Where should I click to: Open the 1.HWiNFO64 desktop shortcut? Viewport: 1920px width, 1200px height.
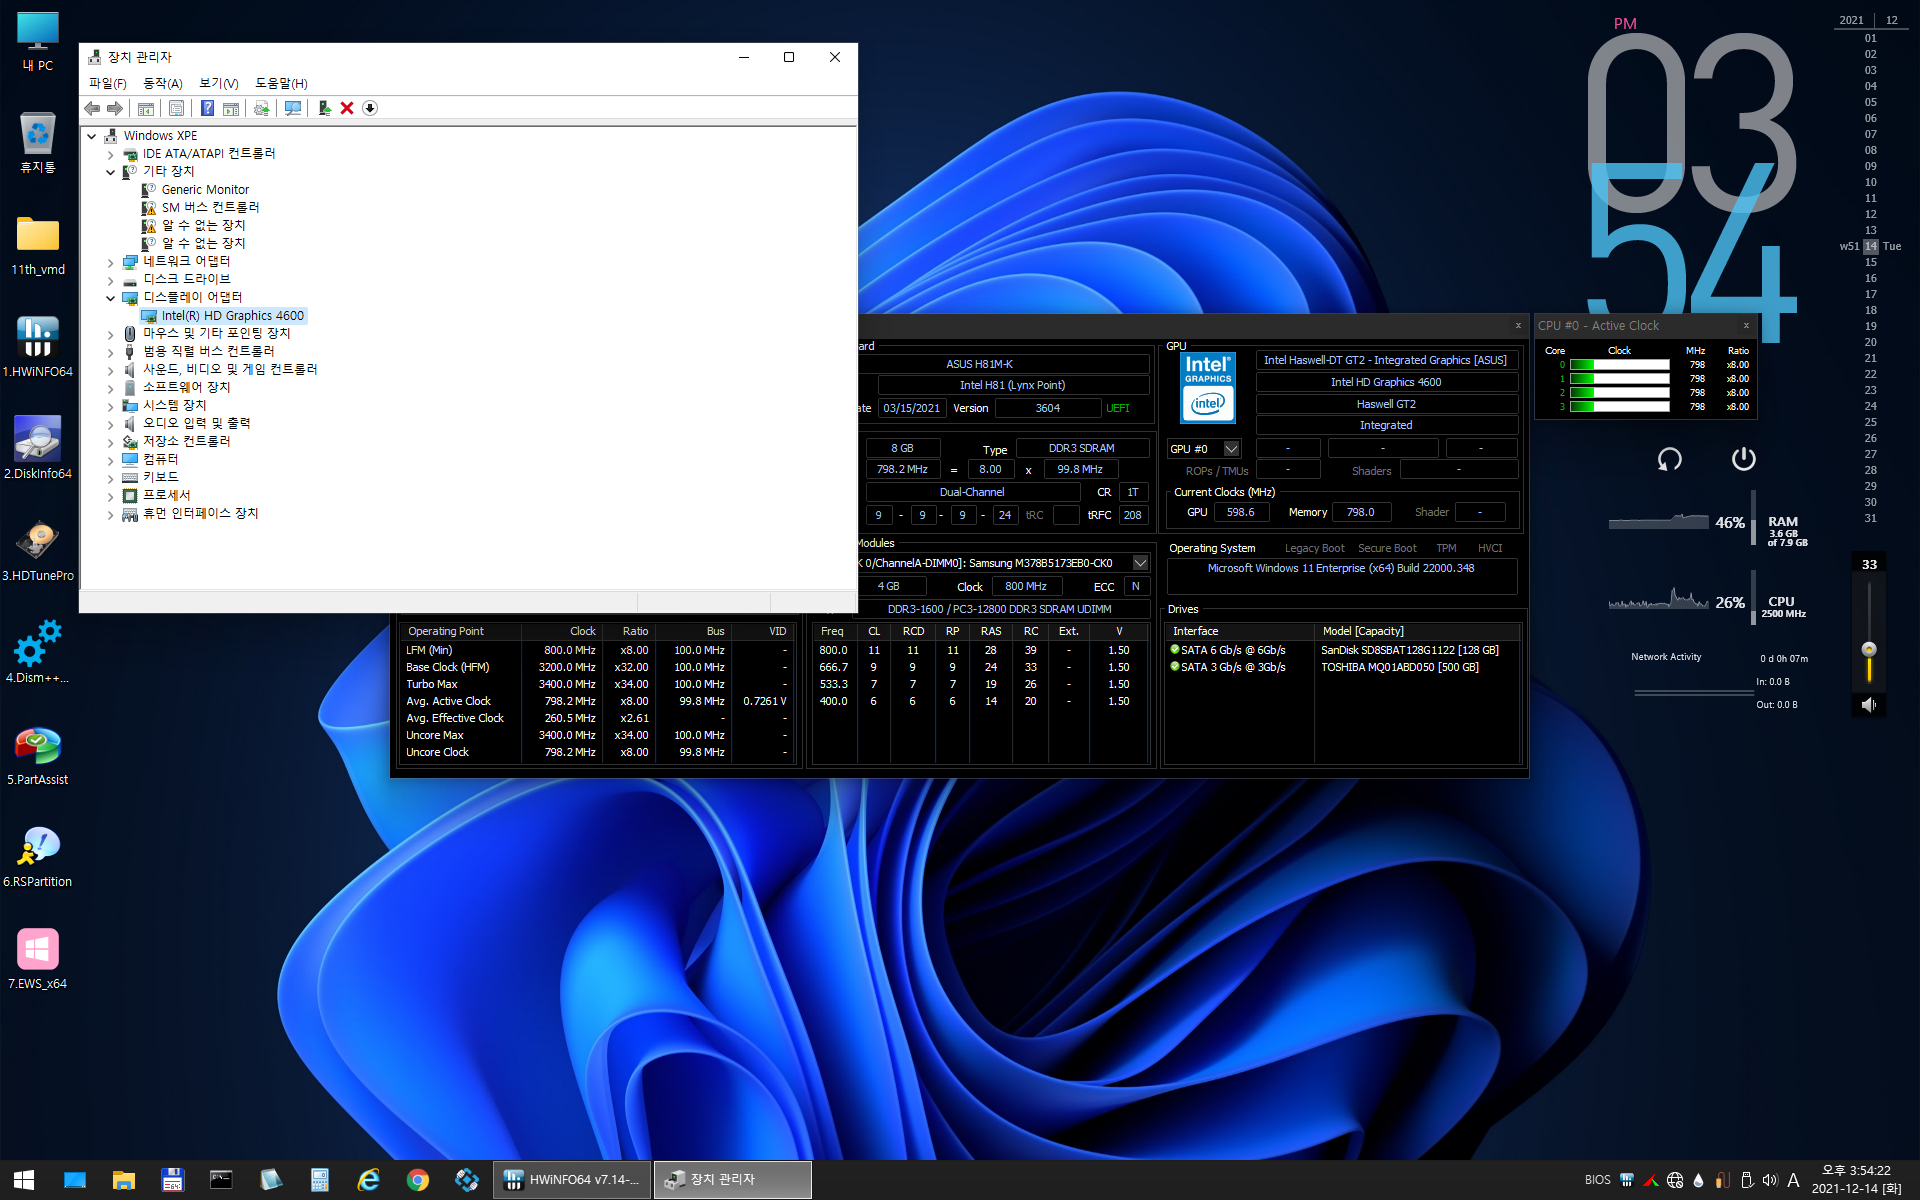pyautogui.click(x=38, y=347)
